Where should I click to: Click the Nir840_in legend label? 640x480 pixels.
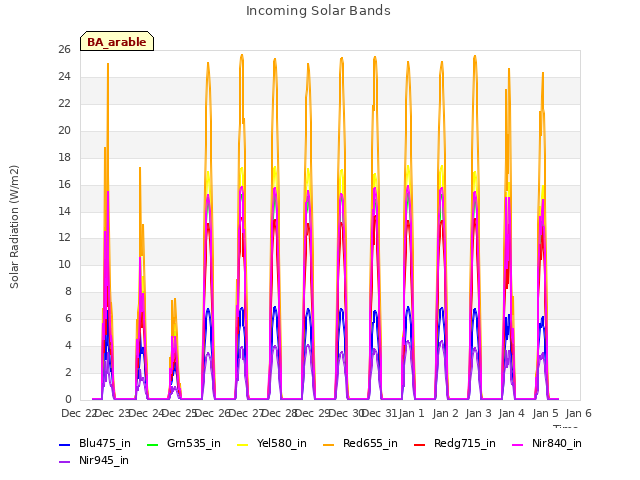tap(557, 443)
